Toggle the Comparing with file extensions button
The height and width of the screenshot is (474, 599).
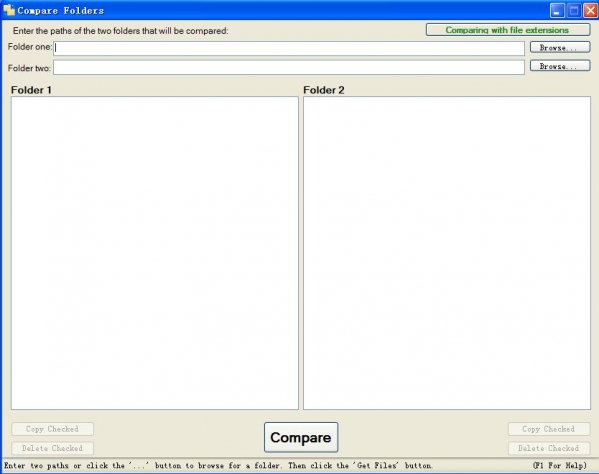coord(508,30)
